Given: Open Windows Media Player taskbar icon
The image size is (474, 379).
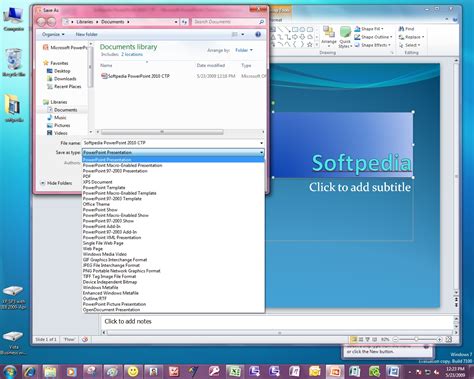Looking at the screenshot, I should pos(71,371).
